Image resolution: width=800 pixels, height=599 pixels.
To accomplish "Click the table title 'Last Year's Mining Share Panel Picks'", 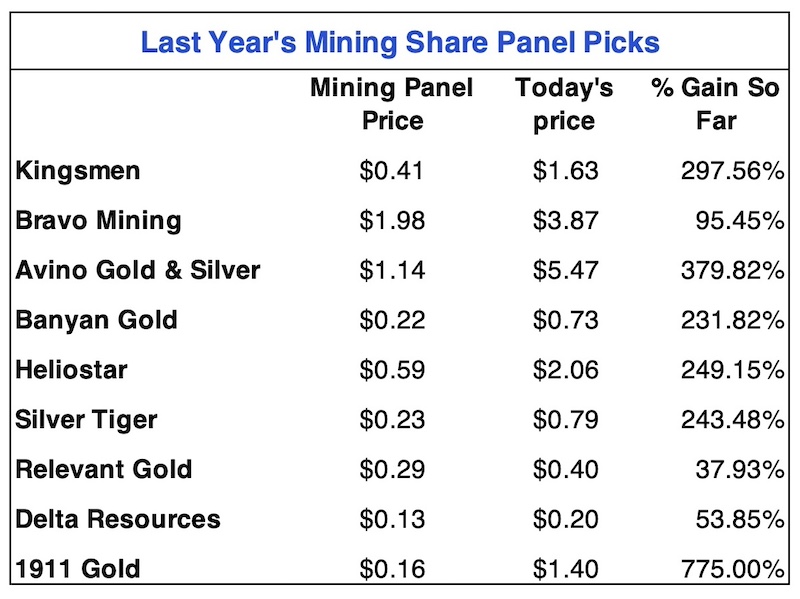I will pyautogui.click(x=399, y=43).
